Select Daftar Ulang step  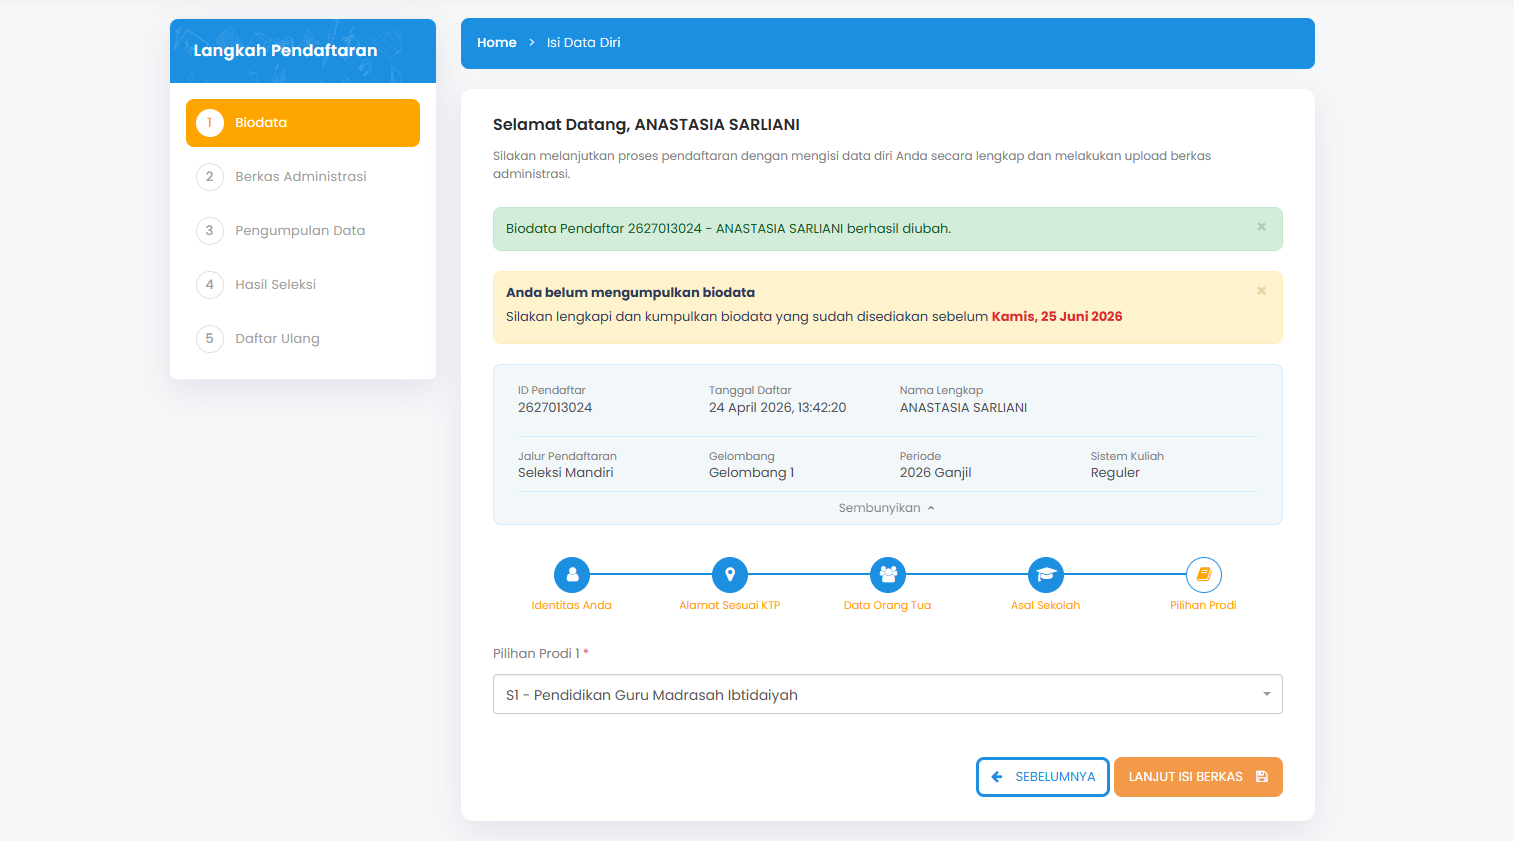tap(277, 339)
